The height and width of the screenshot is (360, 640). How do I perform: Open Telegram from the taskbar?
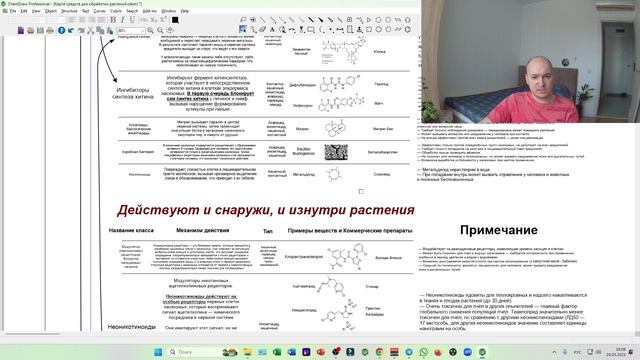click(409, 352)
